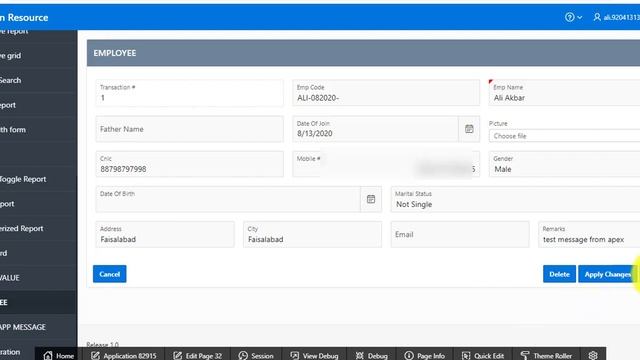Open the Gender dropdown

(564, 164)
